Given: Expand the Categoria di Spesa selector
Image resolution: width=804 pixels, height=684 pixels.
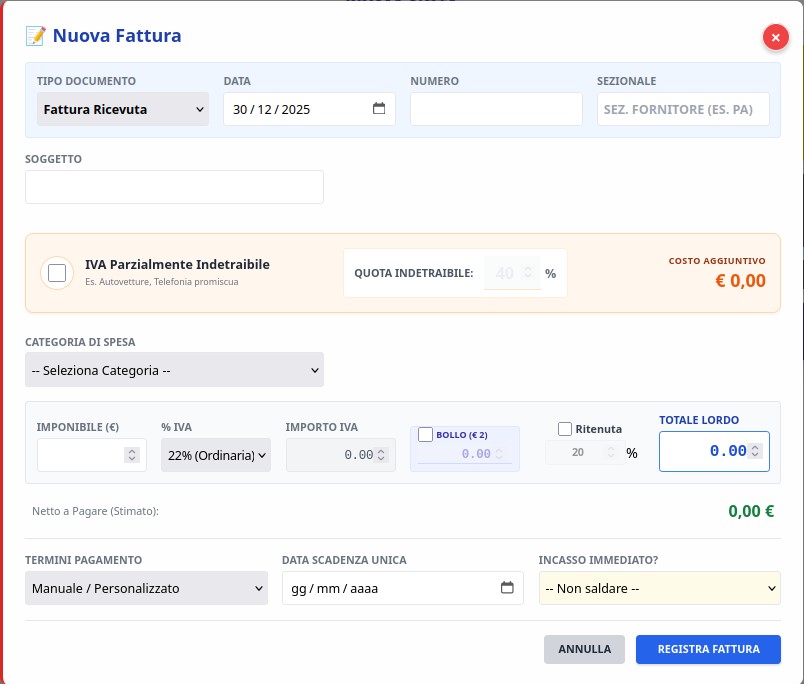Looking at the screenshot, I should click(174, 370).
